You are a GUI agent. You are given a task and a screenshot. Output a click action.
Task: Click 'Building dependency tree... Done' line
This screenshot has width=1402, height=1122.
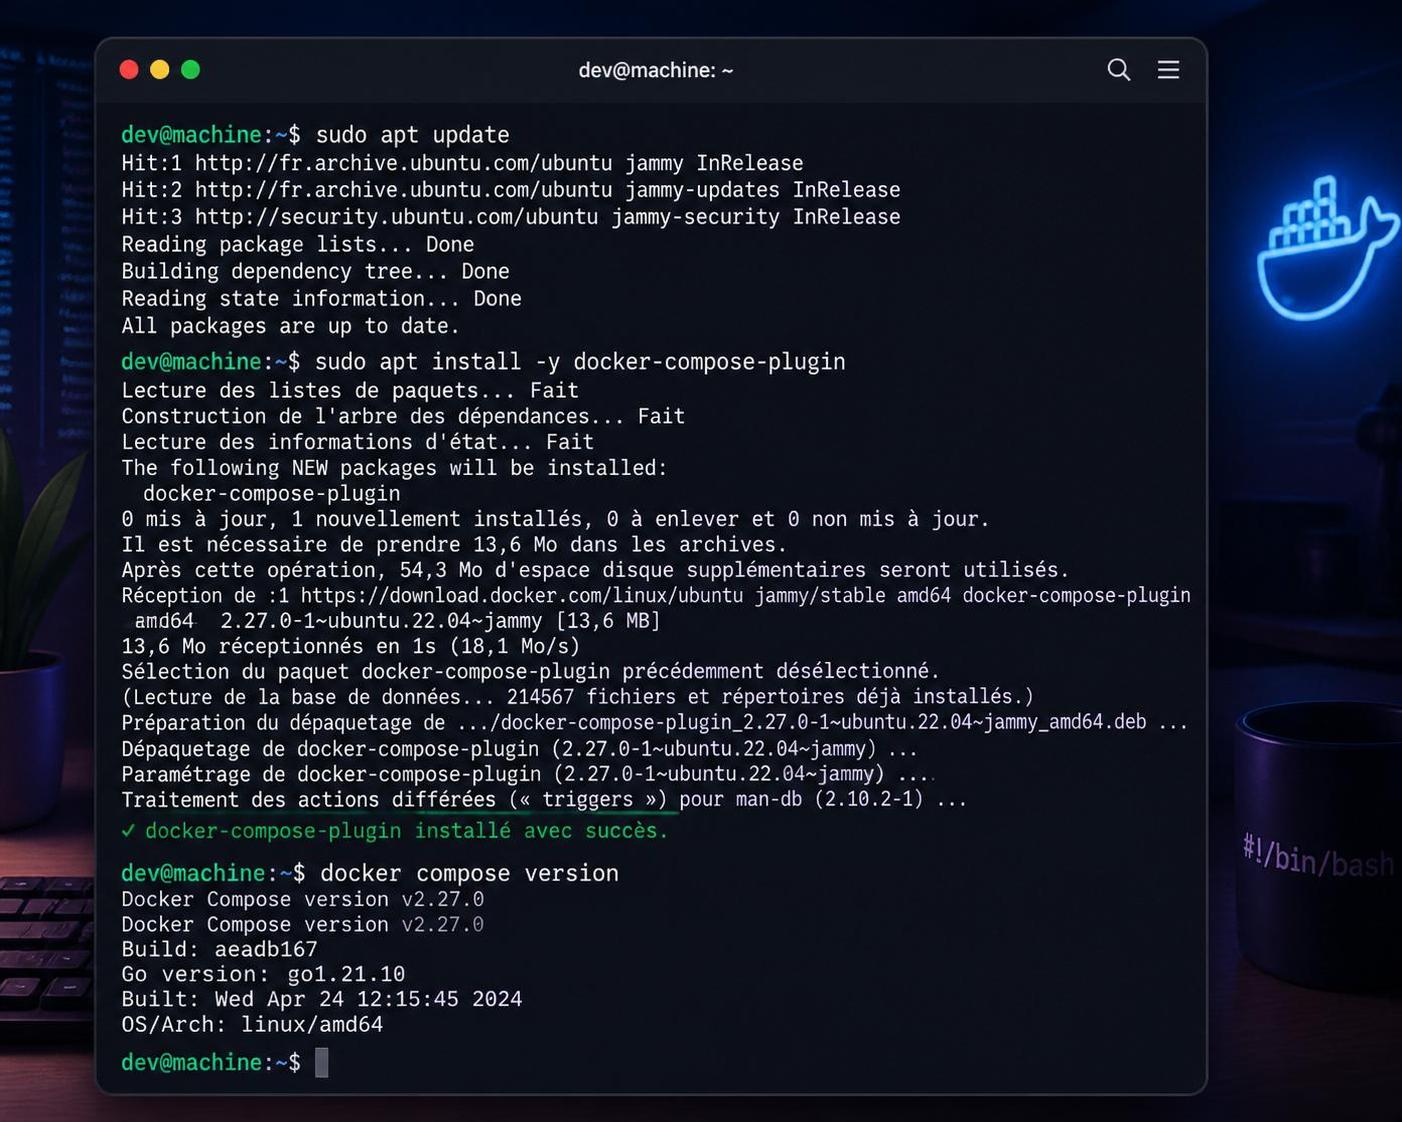(x=316, y=271)
